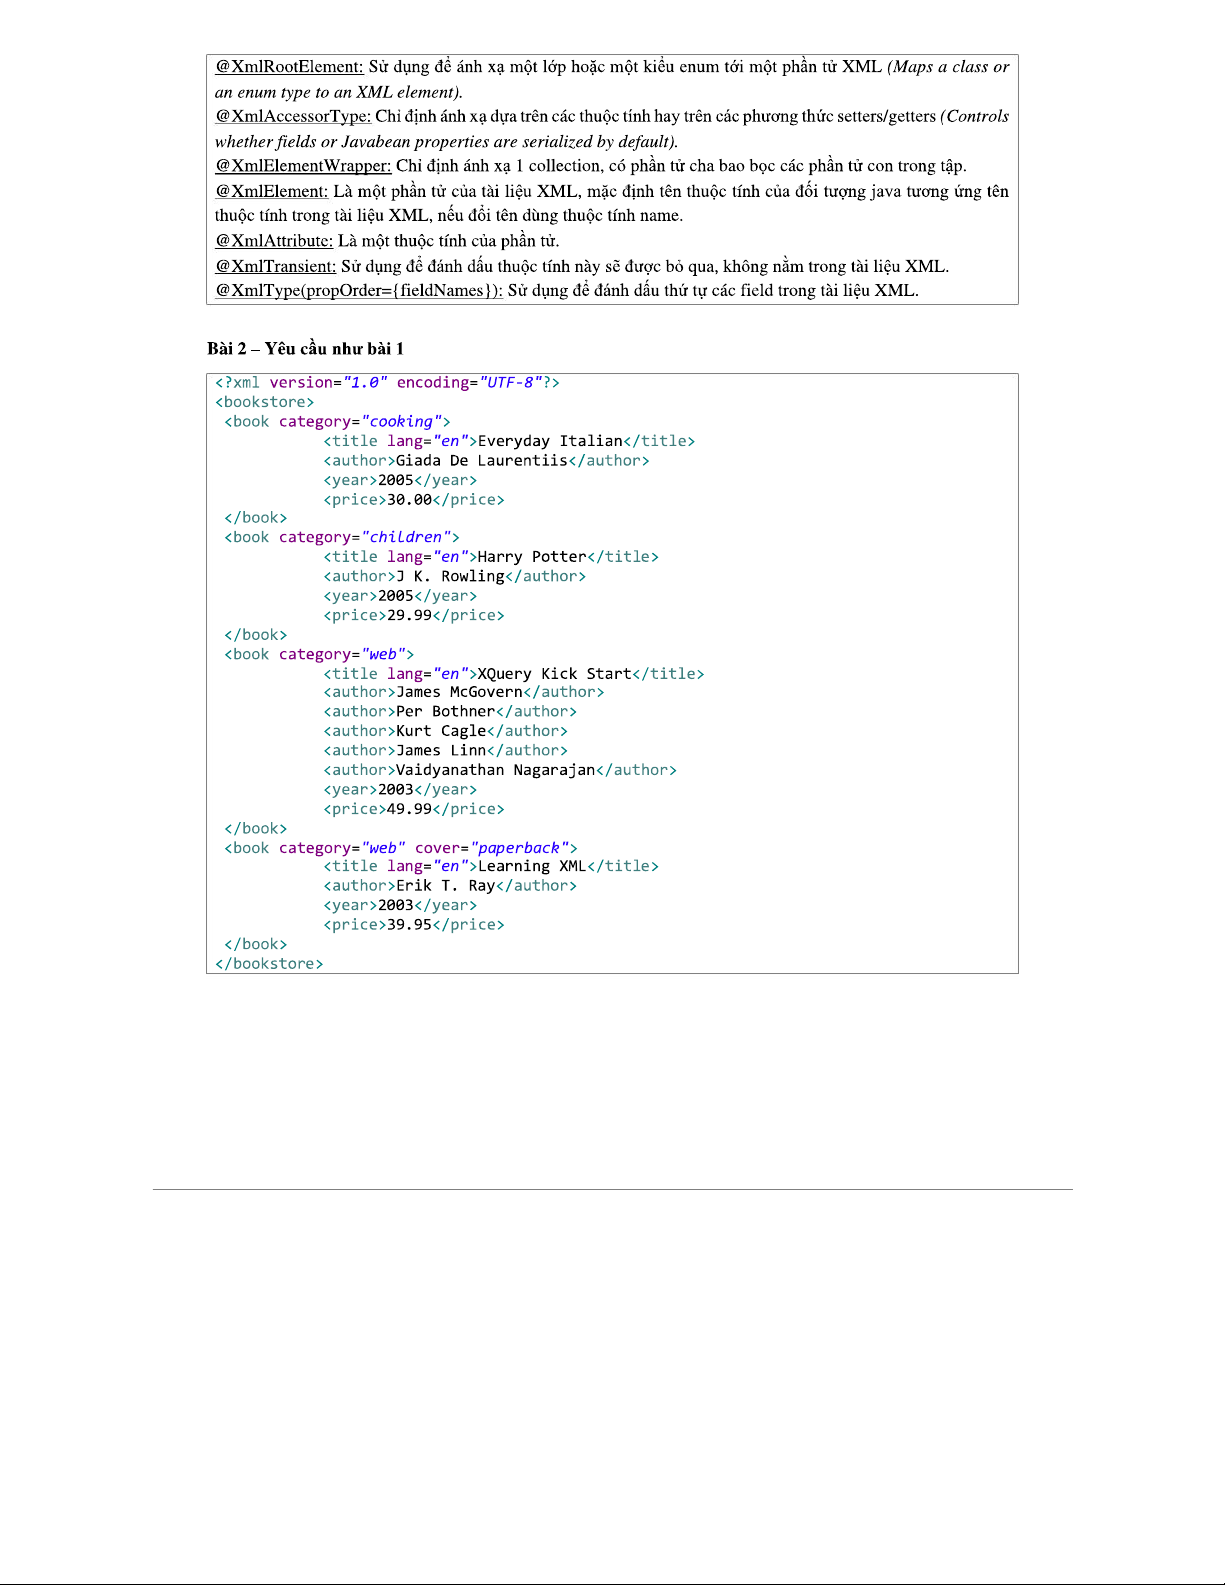1225x1585 pixels.
Task: Click the opening <bookstore> tag
Action: (x=265, y=402)
